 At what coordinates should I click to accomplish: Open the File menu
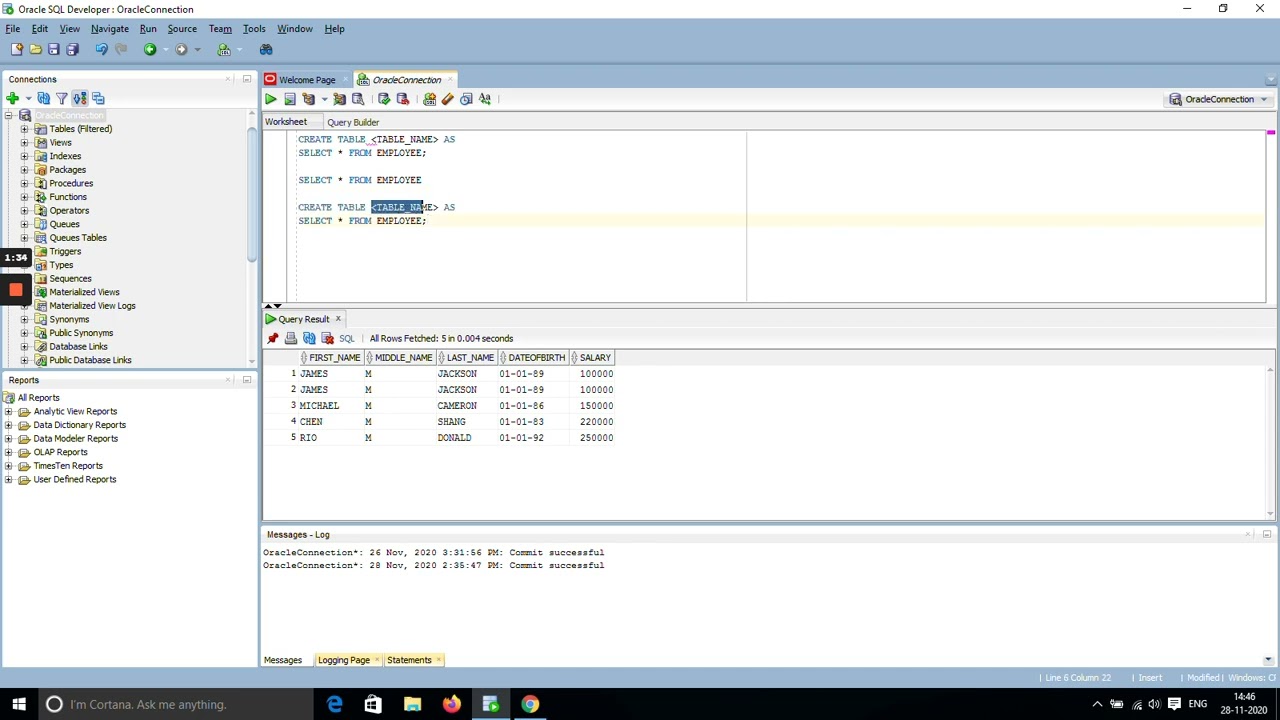[13, 29]
